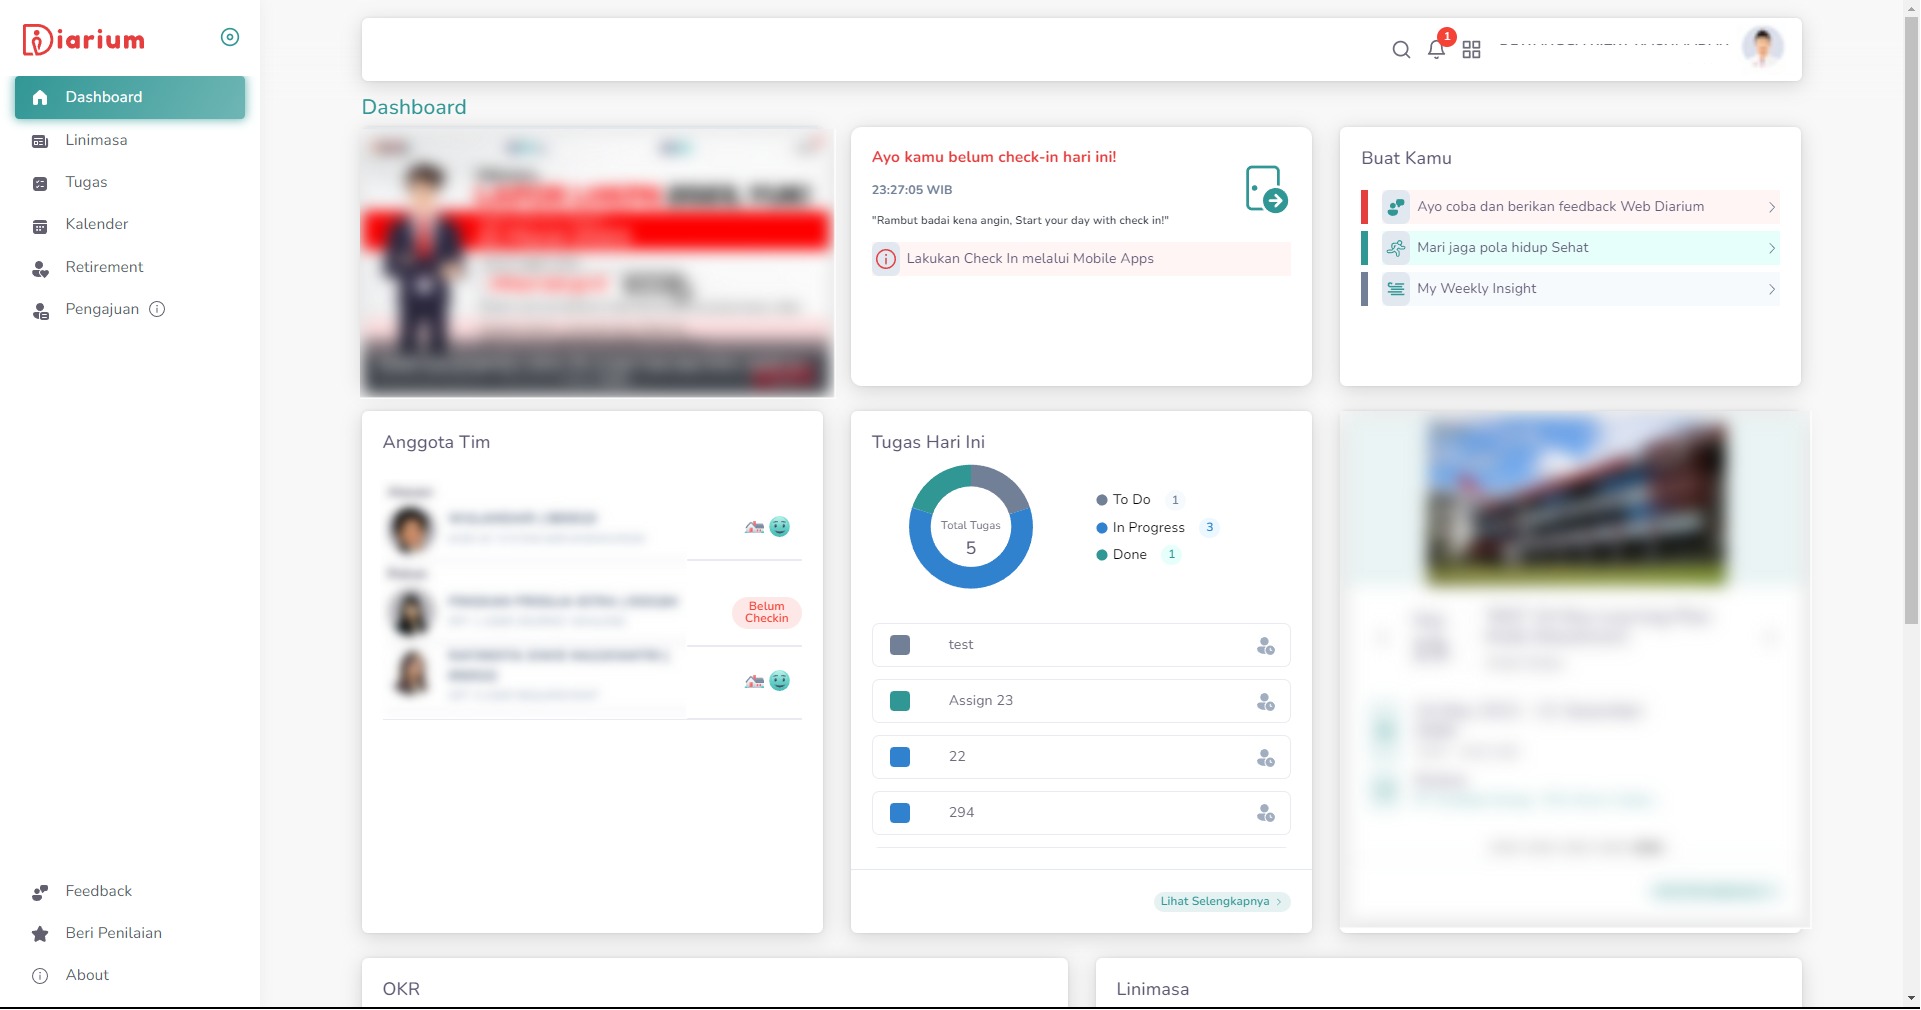Click Belum Checkin badge
1921x1010 pixels.
(766, 612)
